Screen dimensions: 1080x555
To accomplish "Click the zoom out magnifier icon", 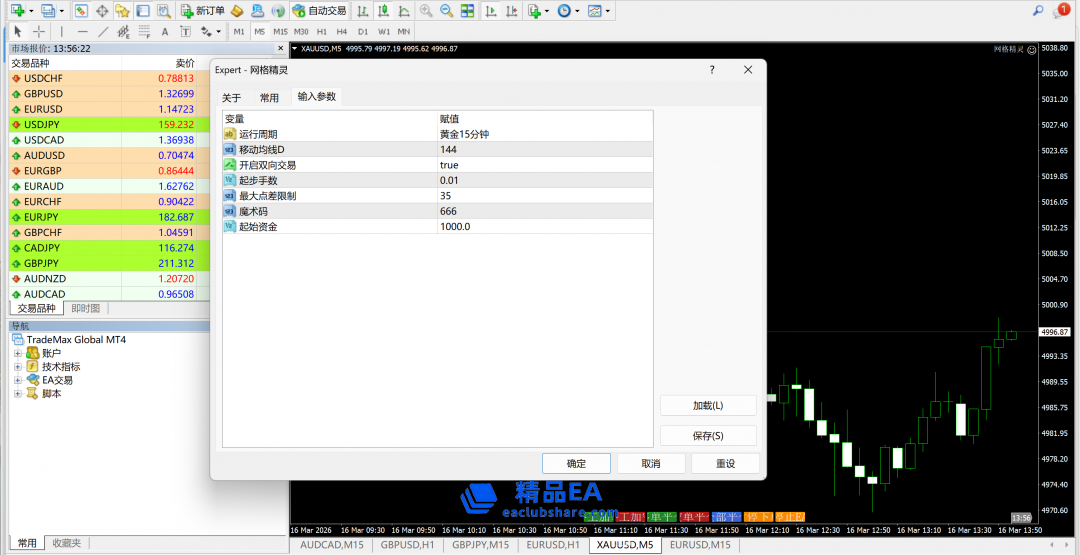I will 446,11.
